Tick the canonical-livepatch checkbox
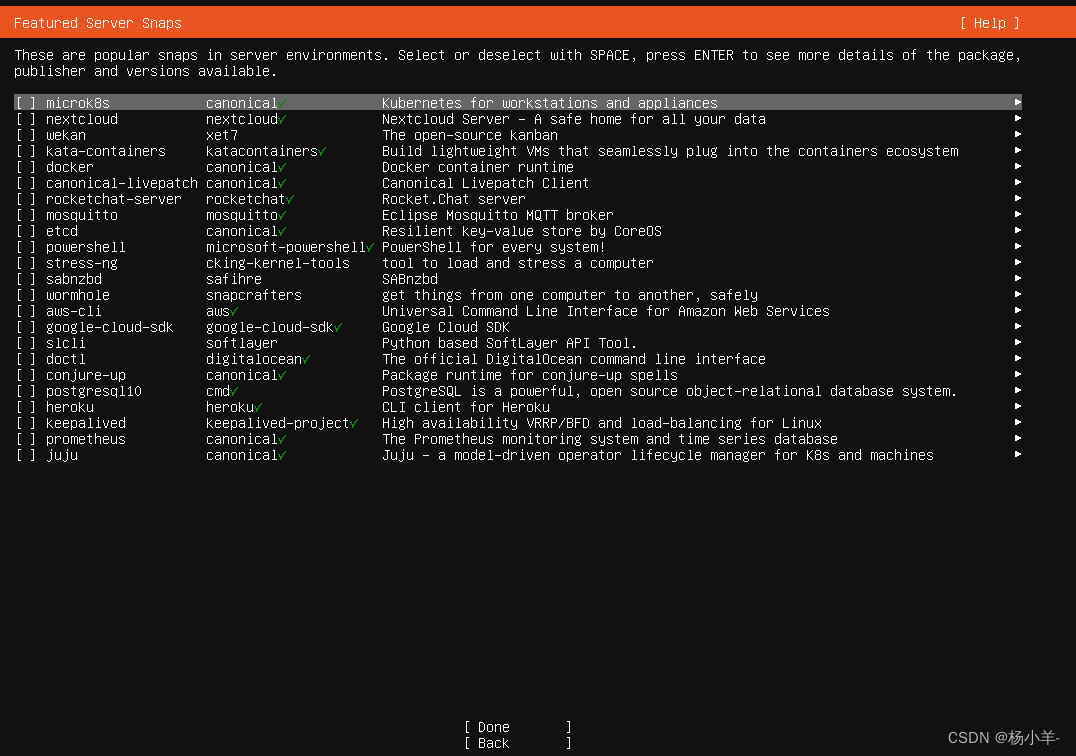Screen dimensions: 1076x756 [26, 183]
